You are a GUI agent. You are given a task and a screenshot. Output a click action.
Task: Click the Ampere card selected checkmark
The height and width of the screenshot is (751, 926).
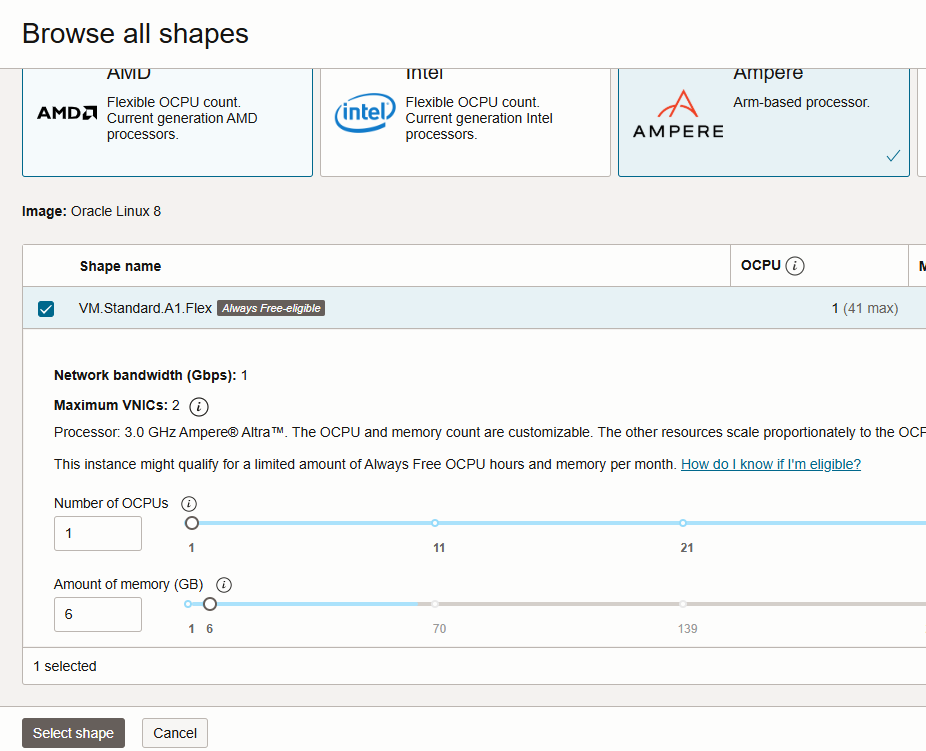[893, 156]
